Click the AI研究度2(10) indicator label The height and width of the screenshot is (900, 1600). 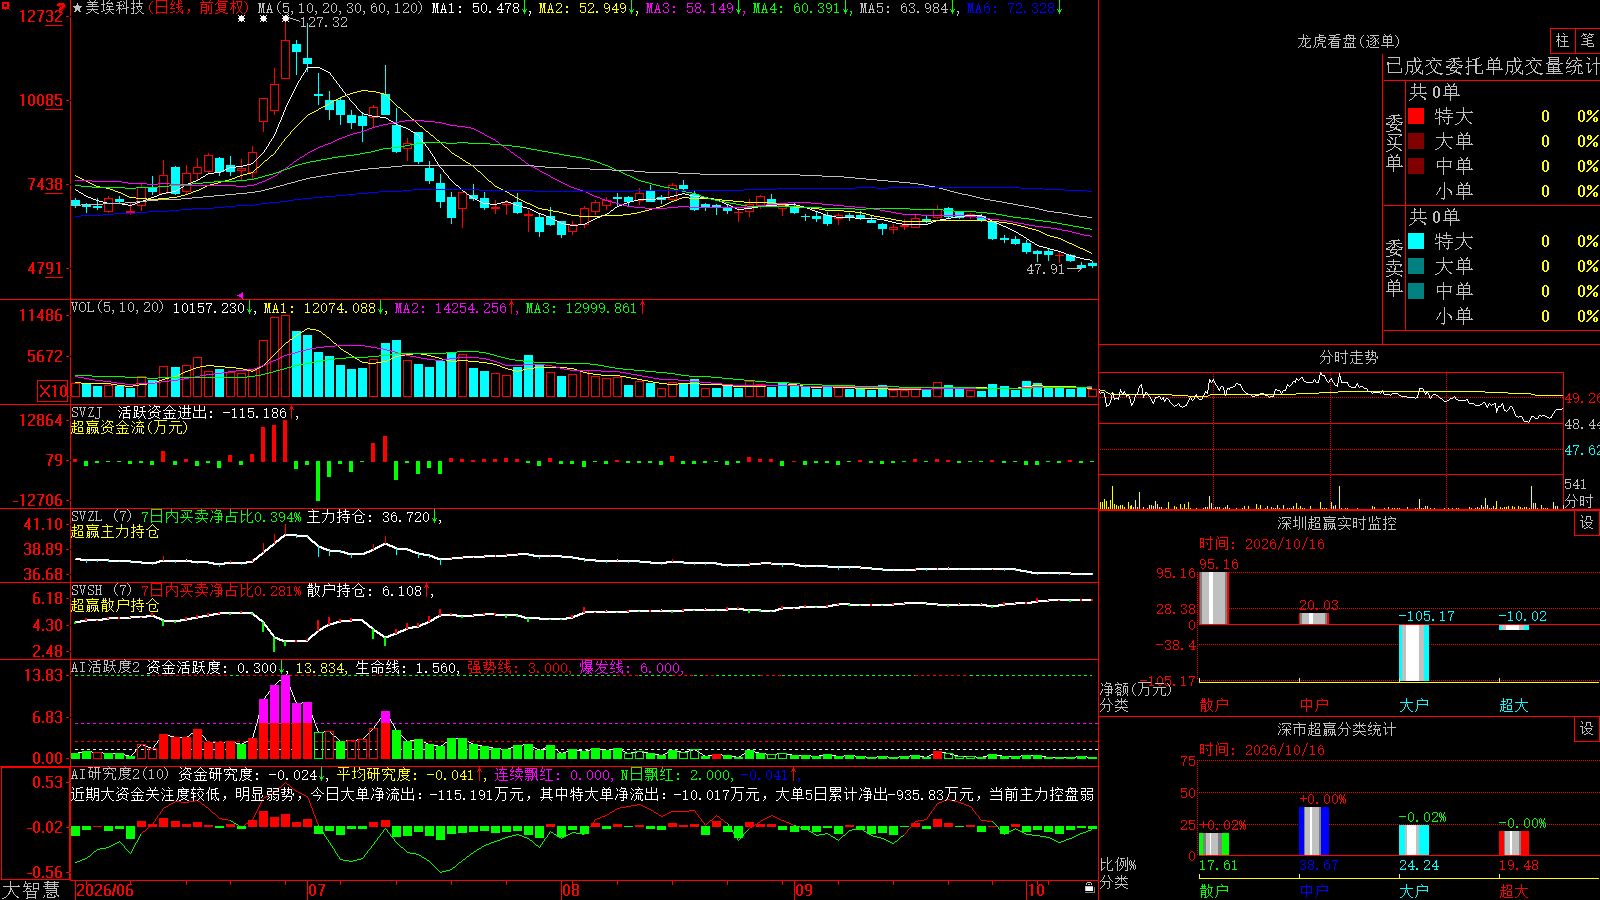[x=120, y=773]
